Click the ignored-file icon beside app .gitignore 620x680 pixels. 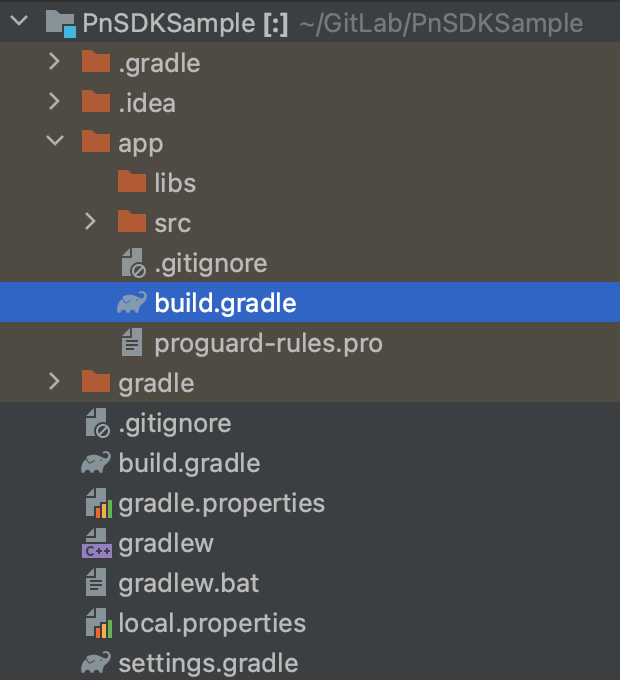tap(132, 263)
